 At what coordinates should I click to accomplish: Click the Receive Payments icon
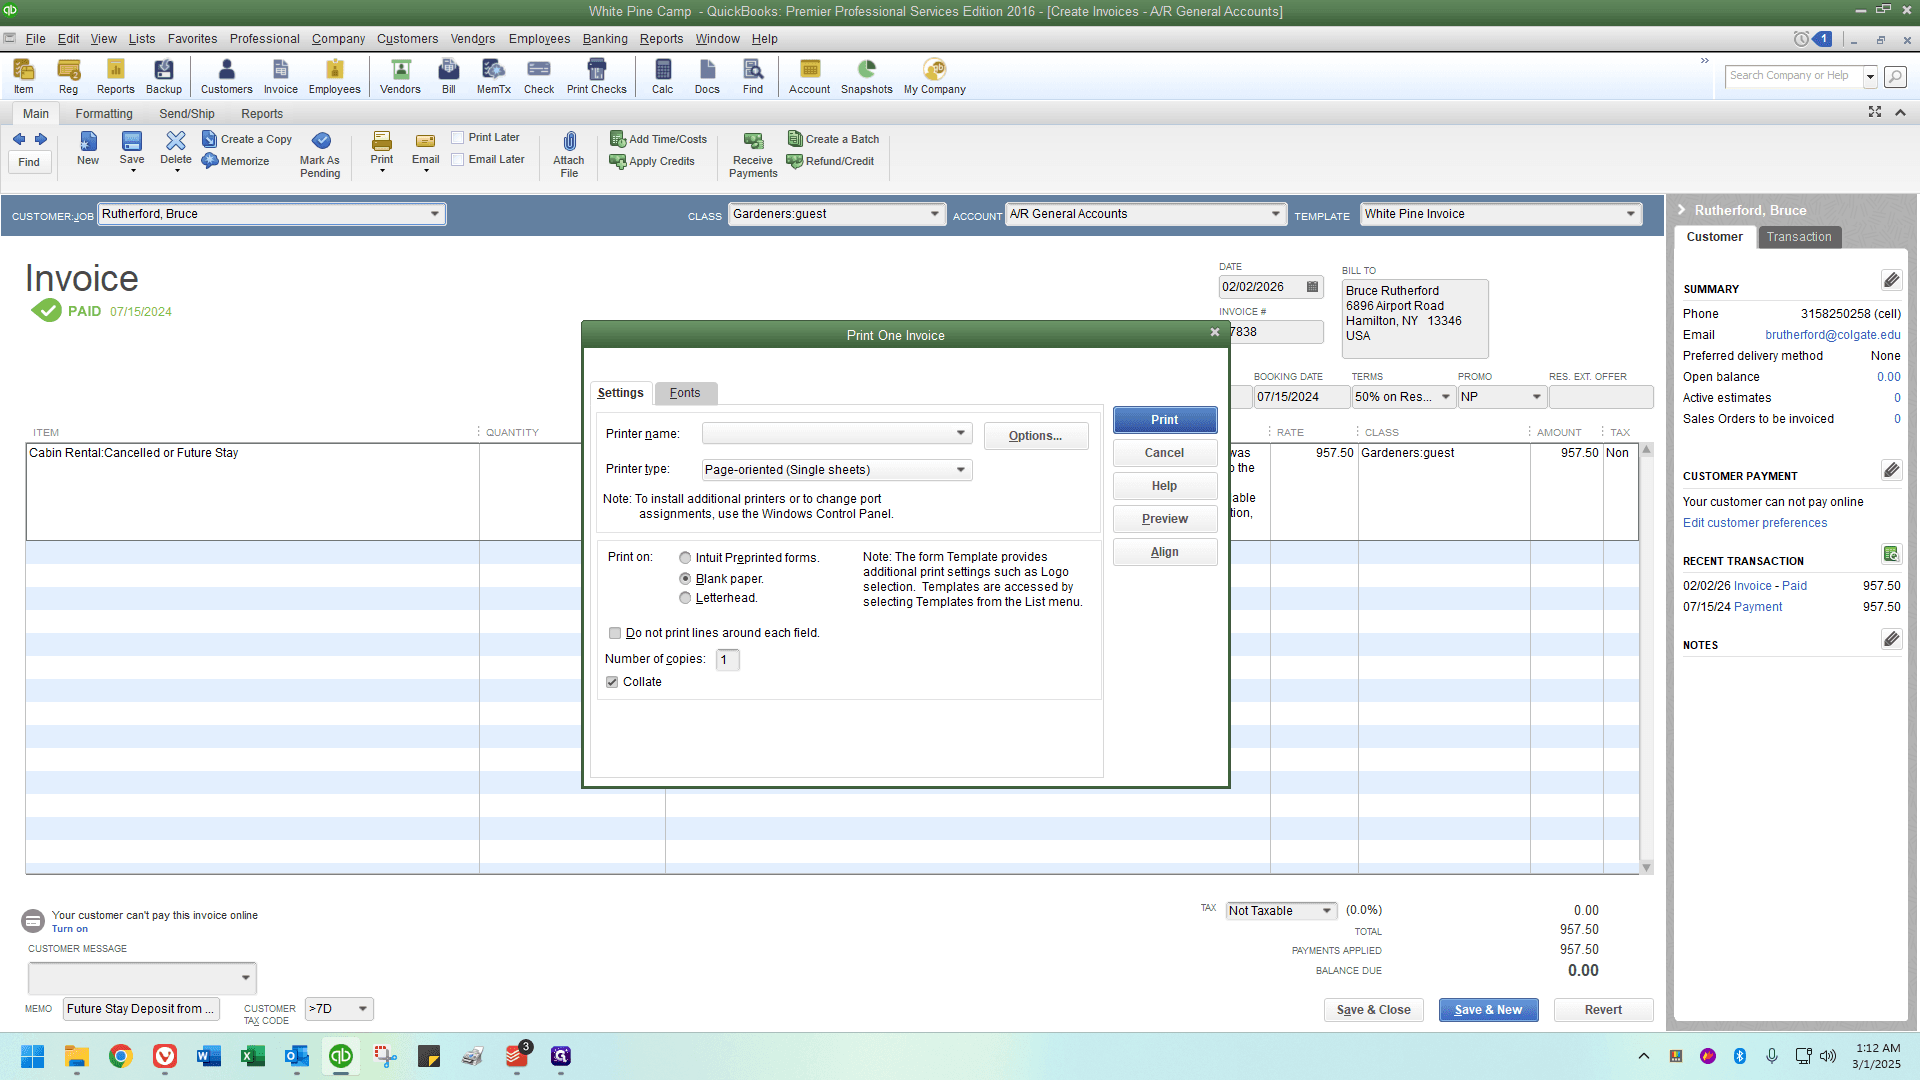(x=753, y=154)
